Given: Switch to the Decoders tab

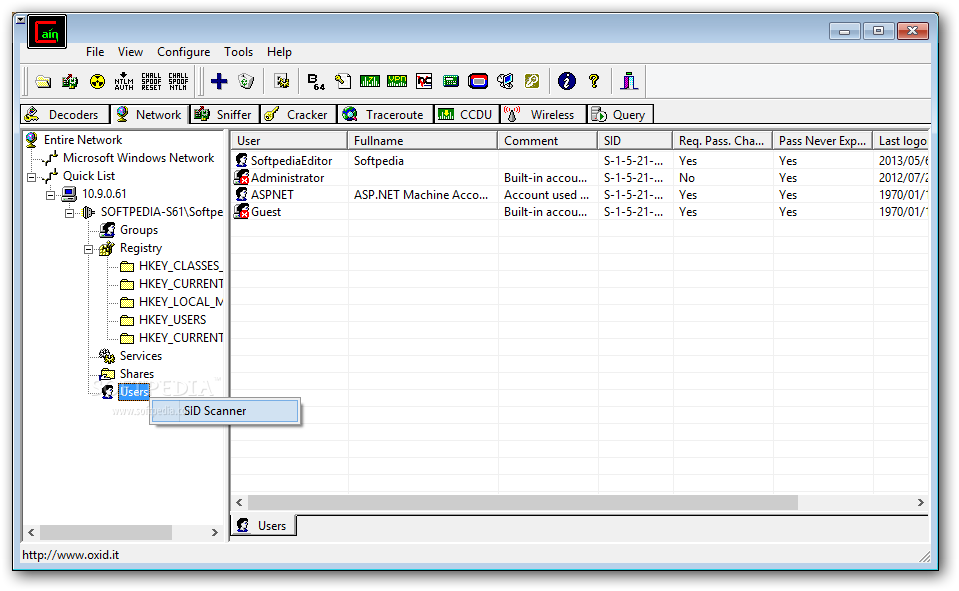Looking at the screenshot, I should tap(65, 114).
